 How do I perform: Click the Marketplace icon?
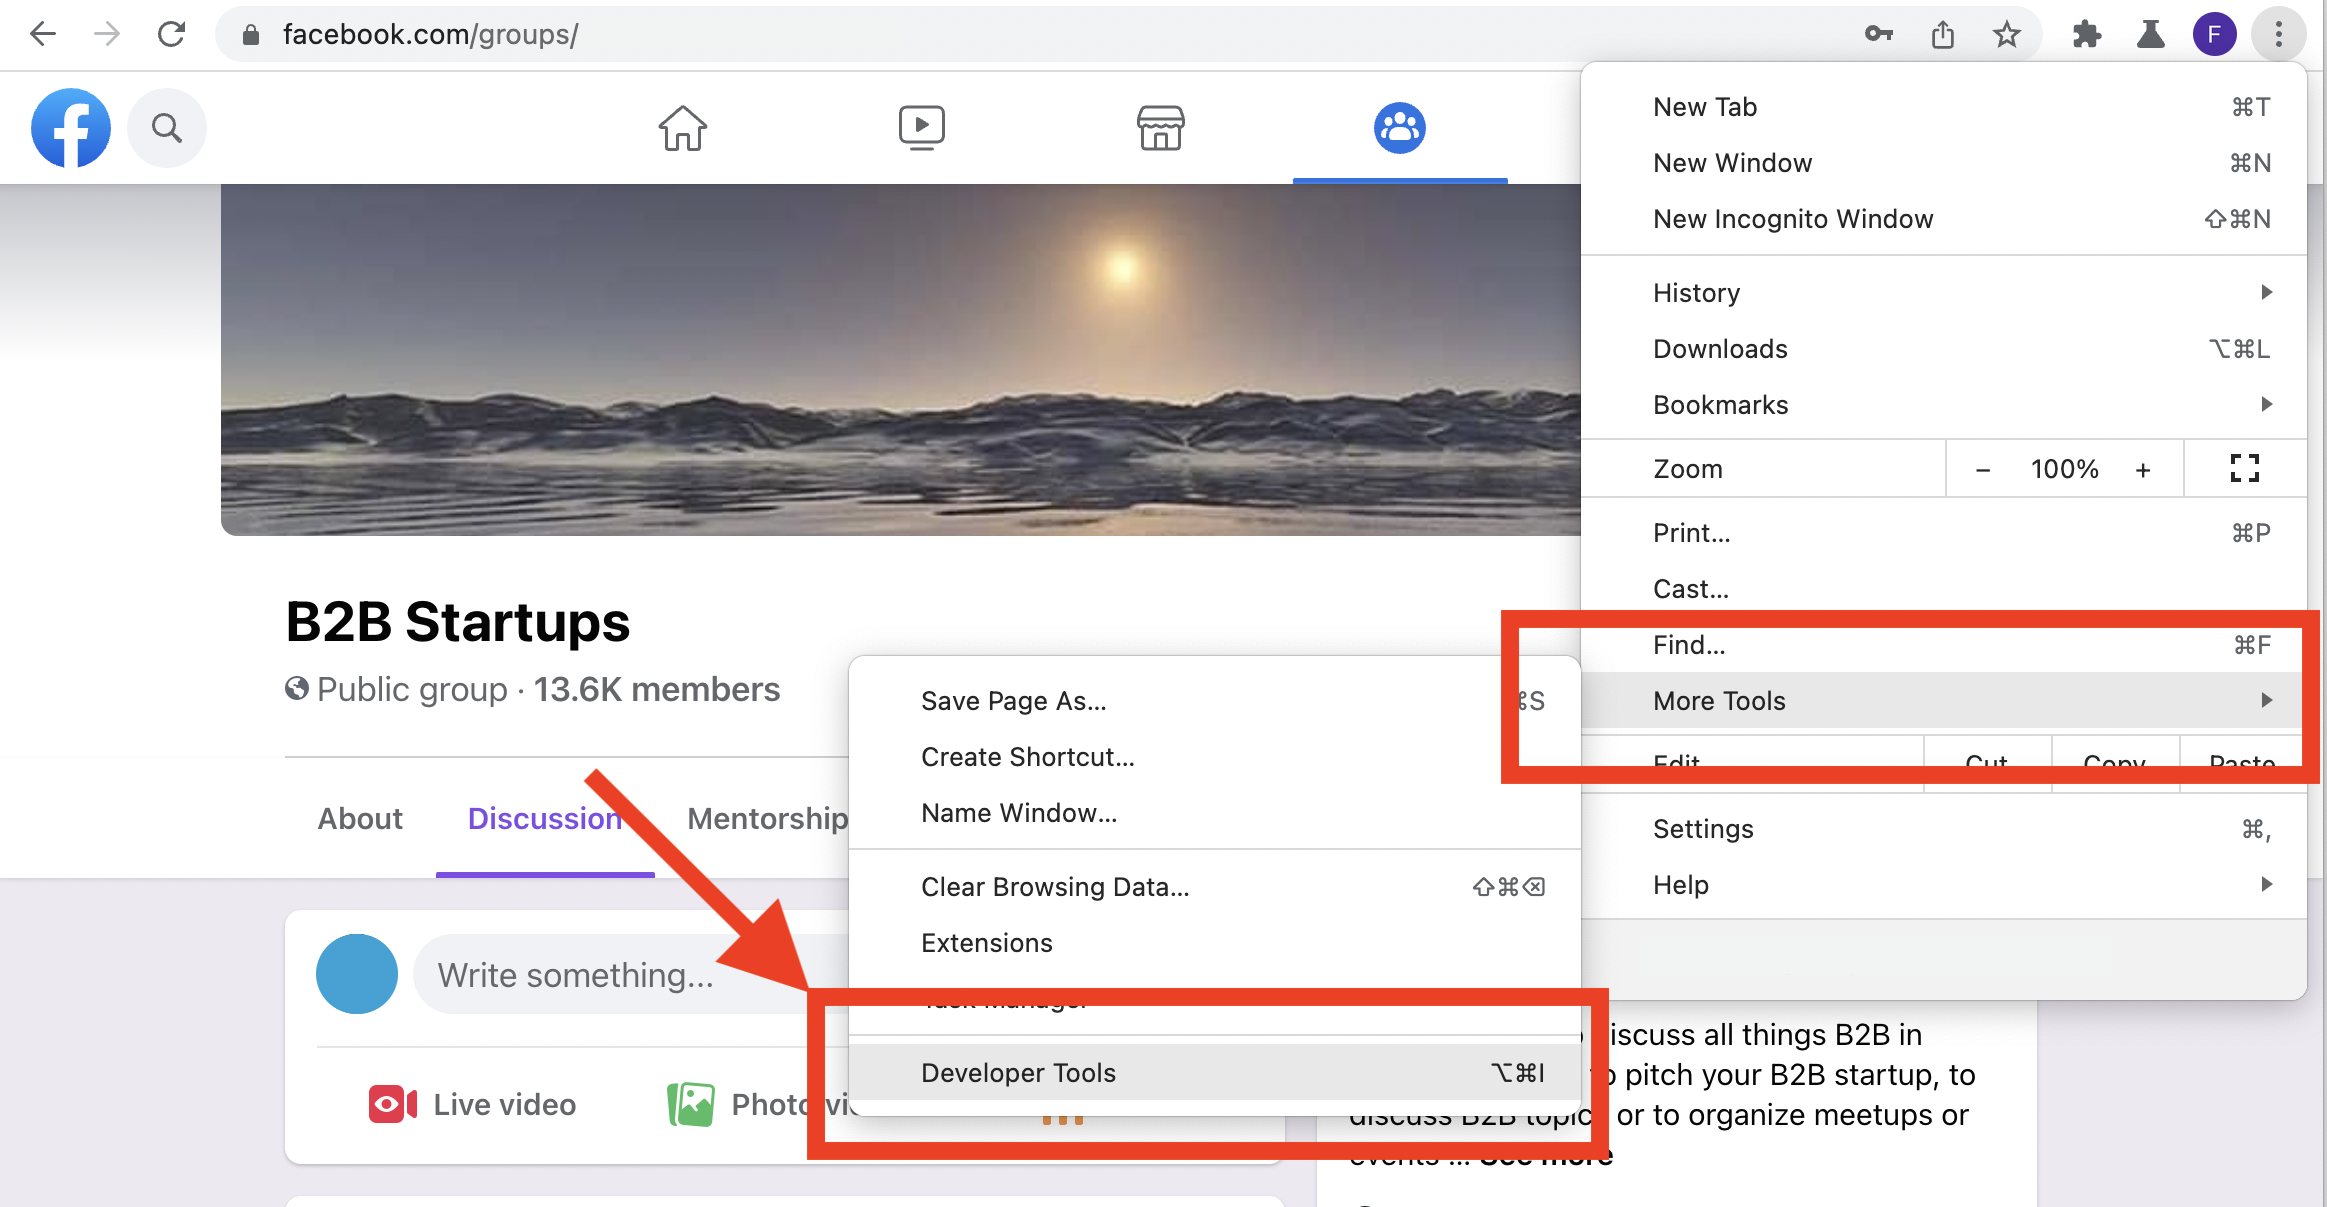coord(1160,126)
